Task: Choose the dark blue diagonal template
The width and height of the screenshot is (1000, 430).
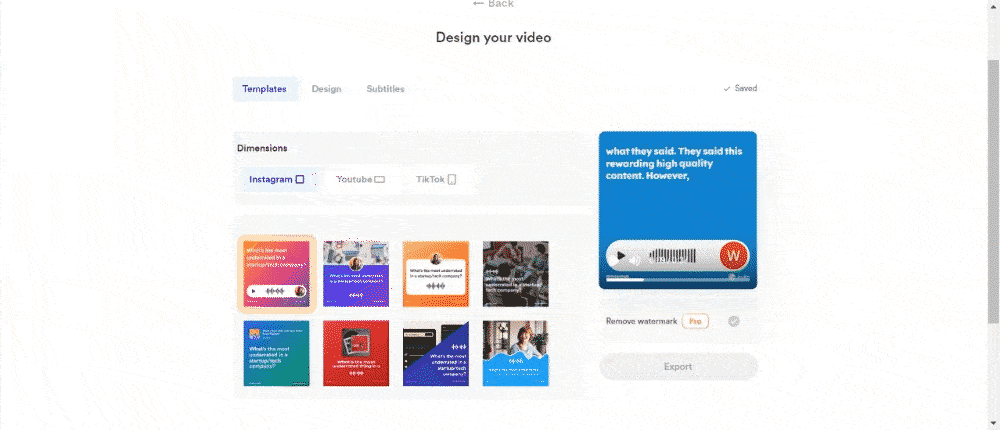Action: point(436,353)
